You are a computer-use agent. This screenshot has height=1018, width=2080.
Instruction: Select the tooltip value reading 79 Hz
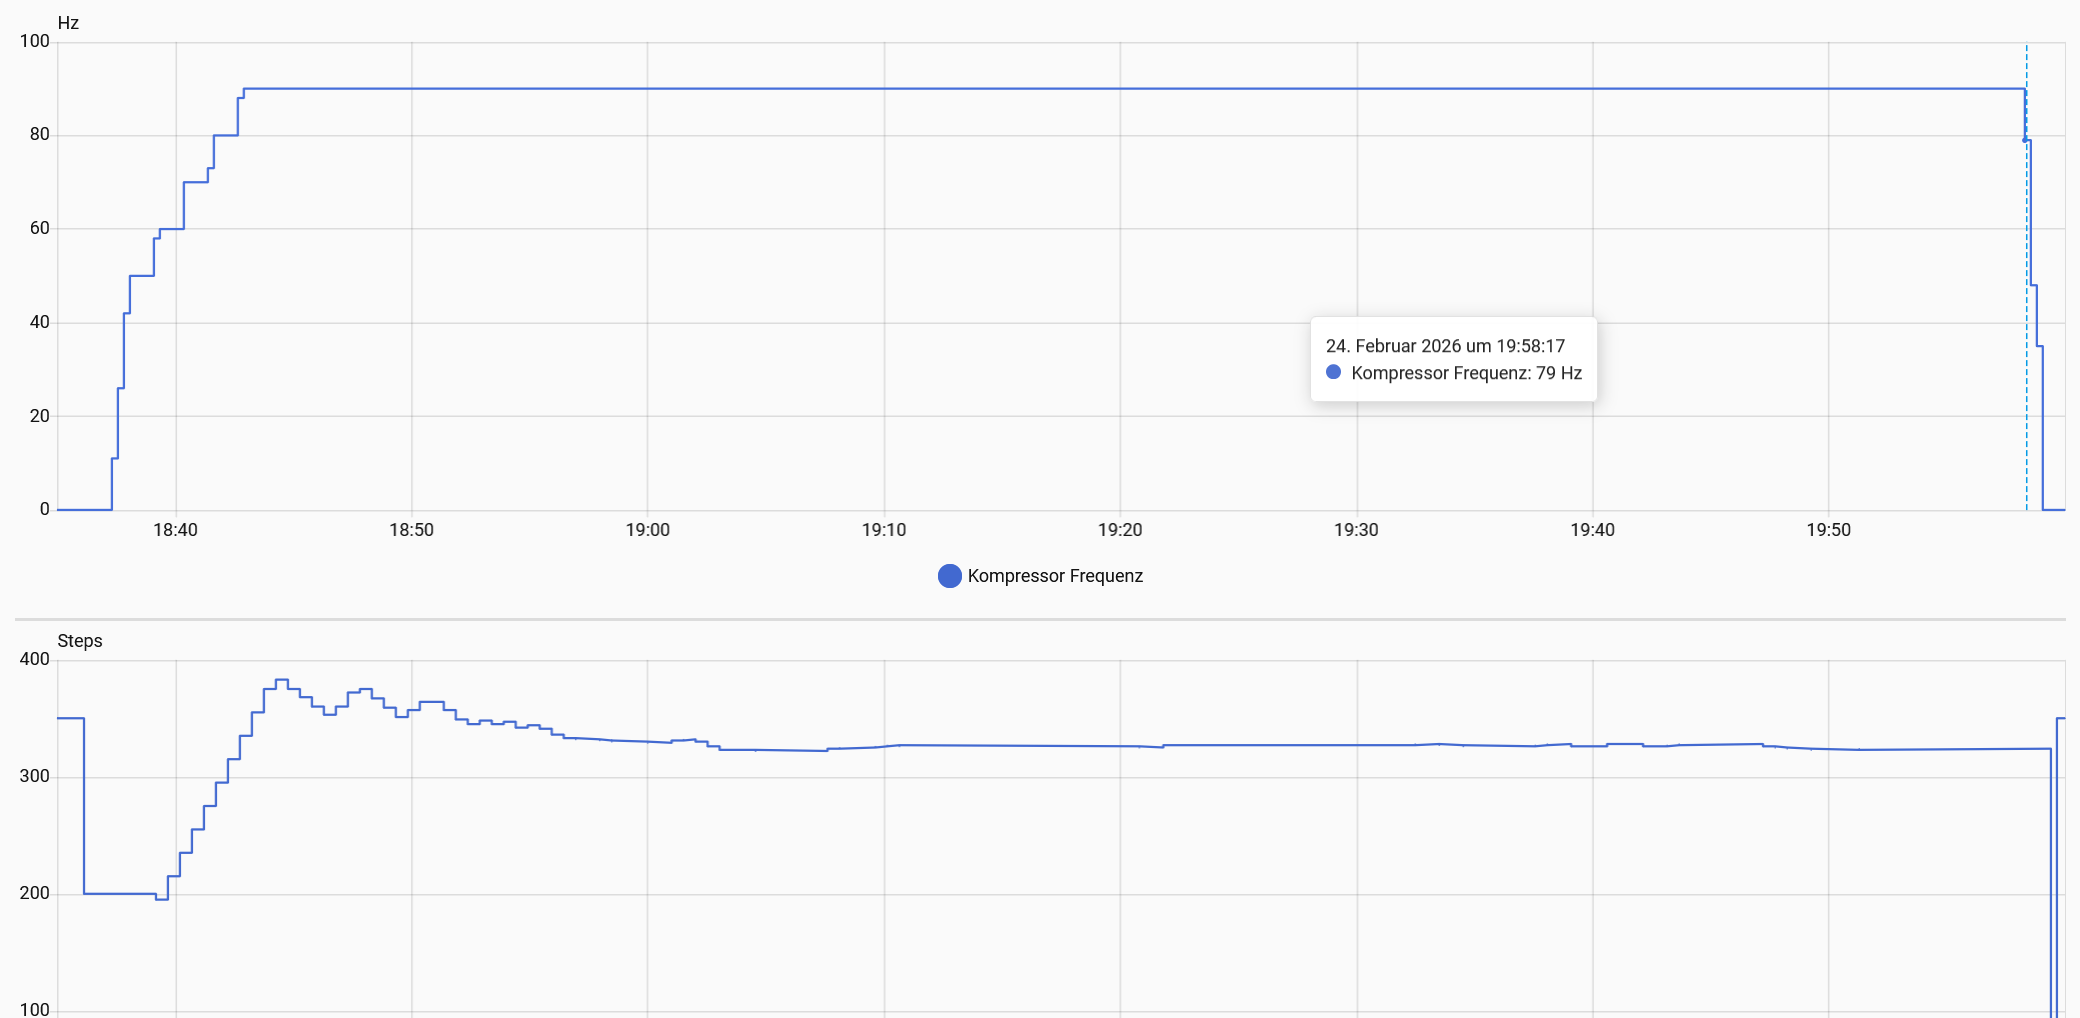coord(1558,373)
